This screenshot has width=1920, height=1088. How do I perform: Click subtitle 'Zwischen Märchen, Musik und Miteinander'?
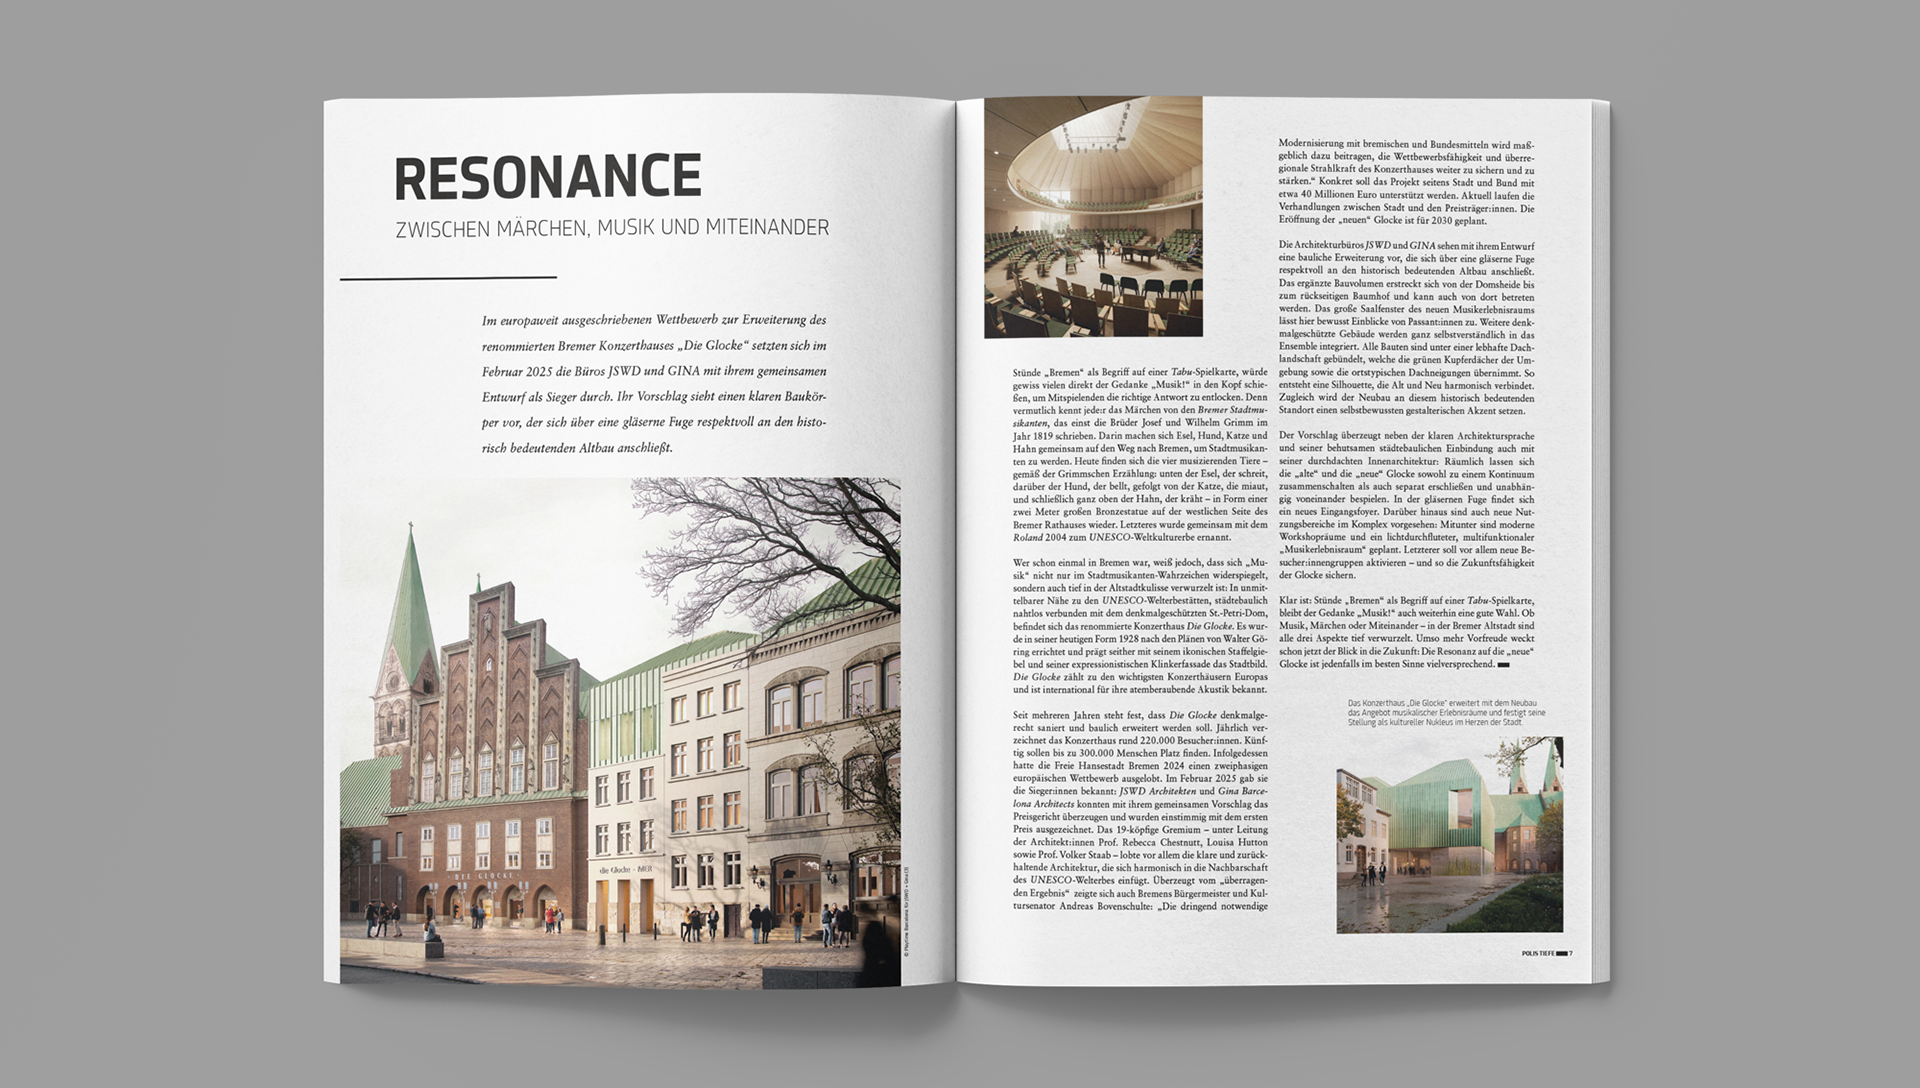pyautogui.click(x=612, y=229)
